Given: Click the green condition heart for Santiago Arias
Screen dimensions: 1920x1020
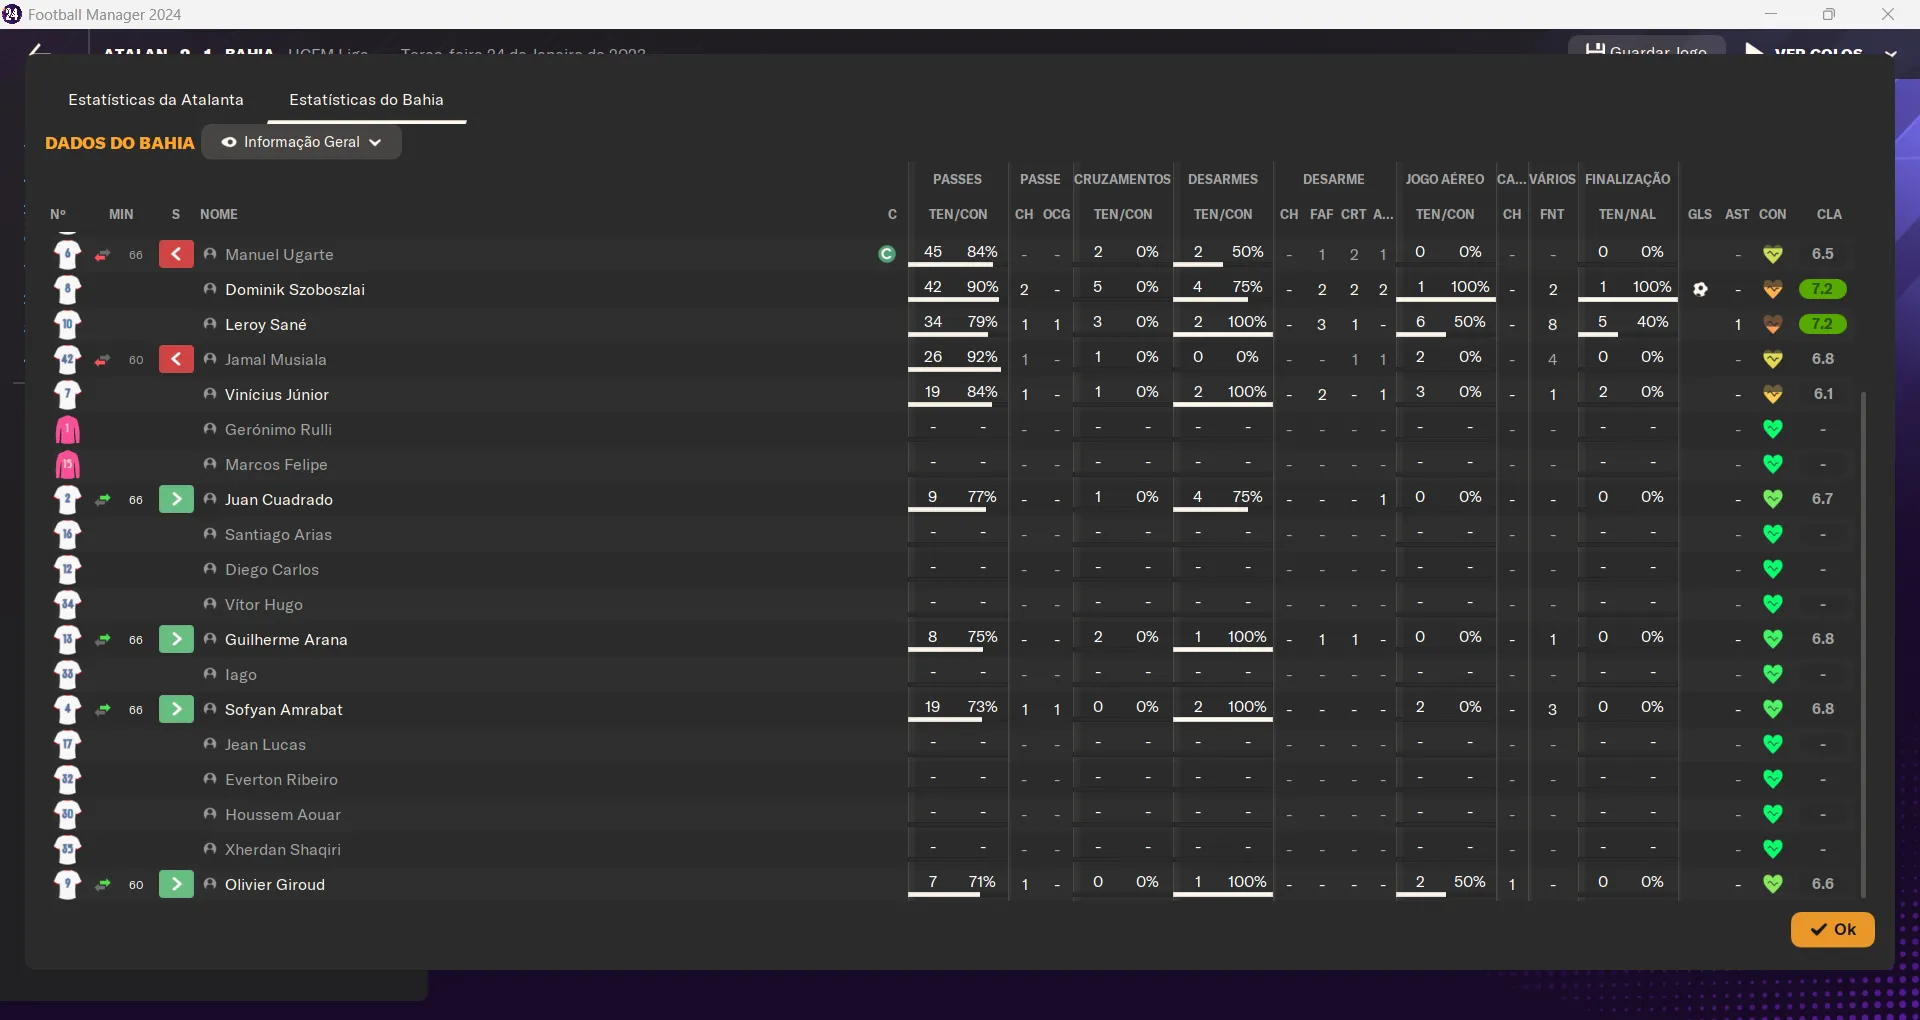Looking at the screenshot, I should [1773, 534].
